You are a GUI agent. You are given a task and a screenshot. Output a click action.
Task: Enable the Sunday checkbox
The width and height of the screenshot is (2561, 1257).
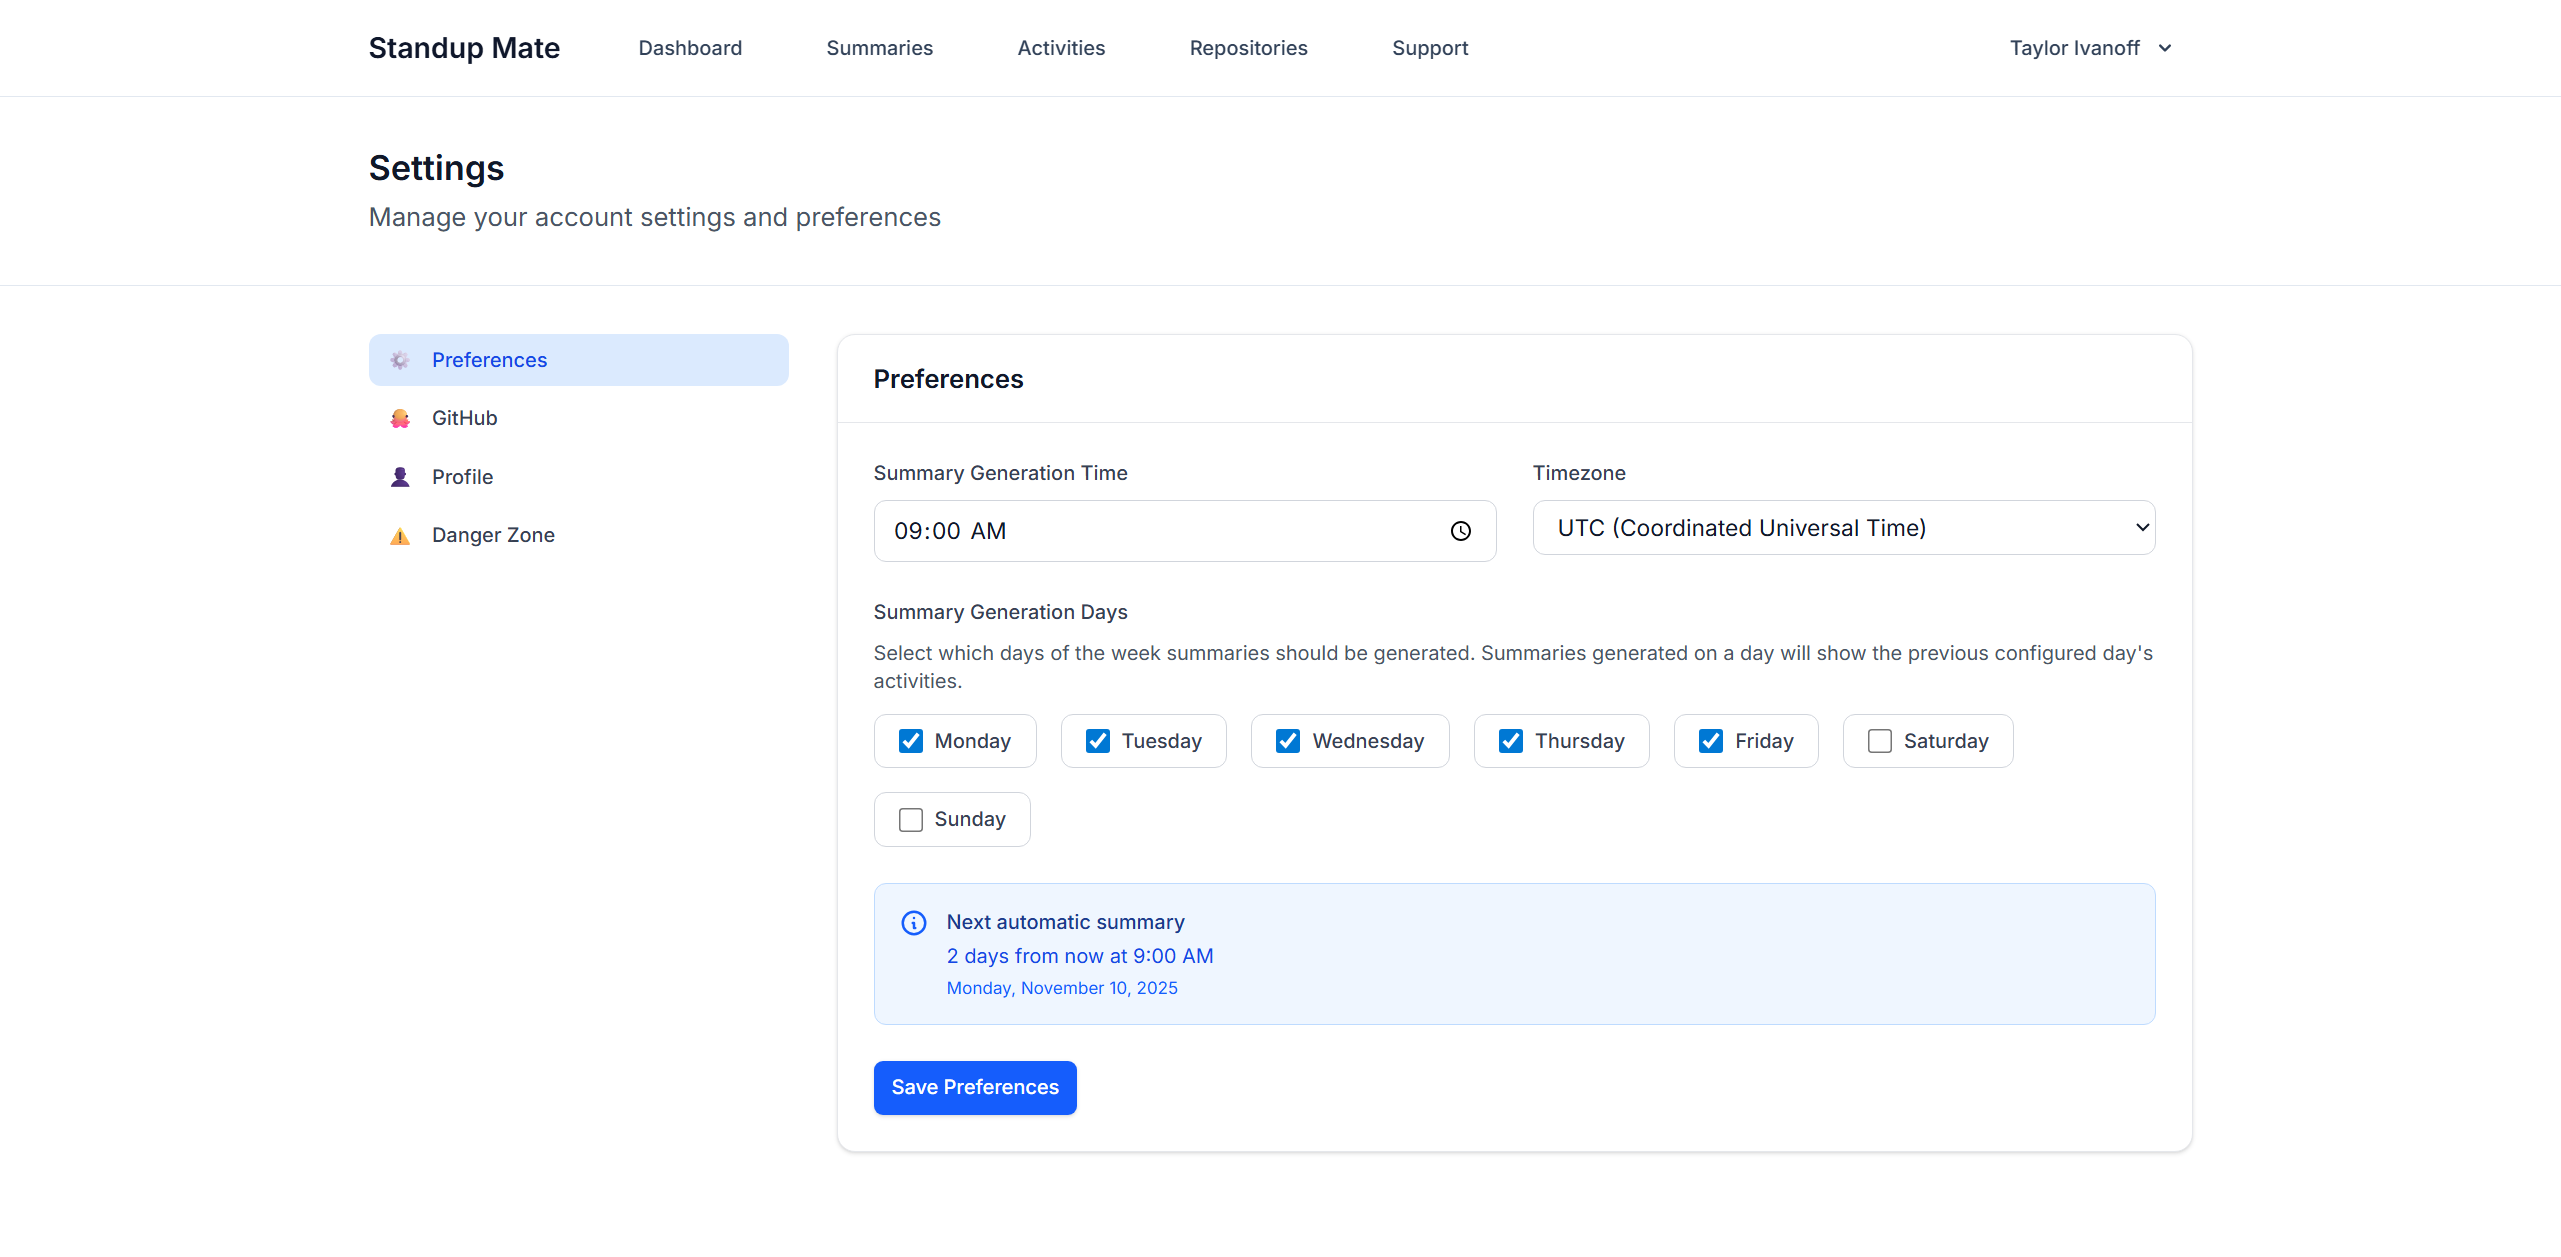pos(910,820)
